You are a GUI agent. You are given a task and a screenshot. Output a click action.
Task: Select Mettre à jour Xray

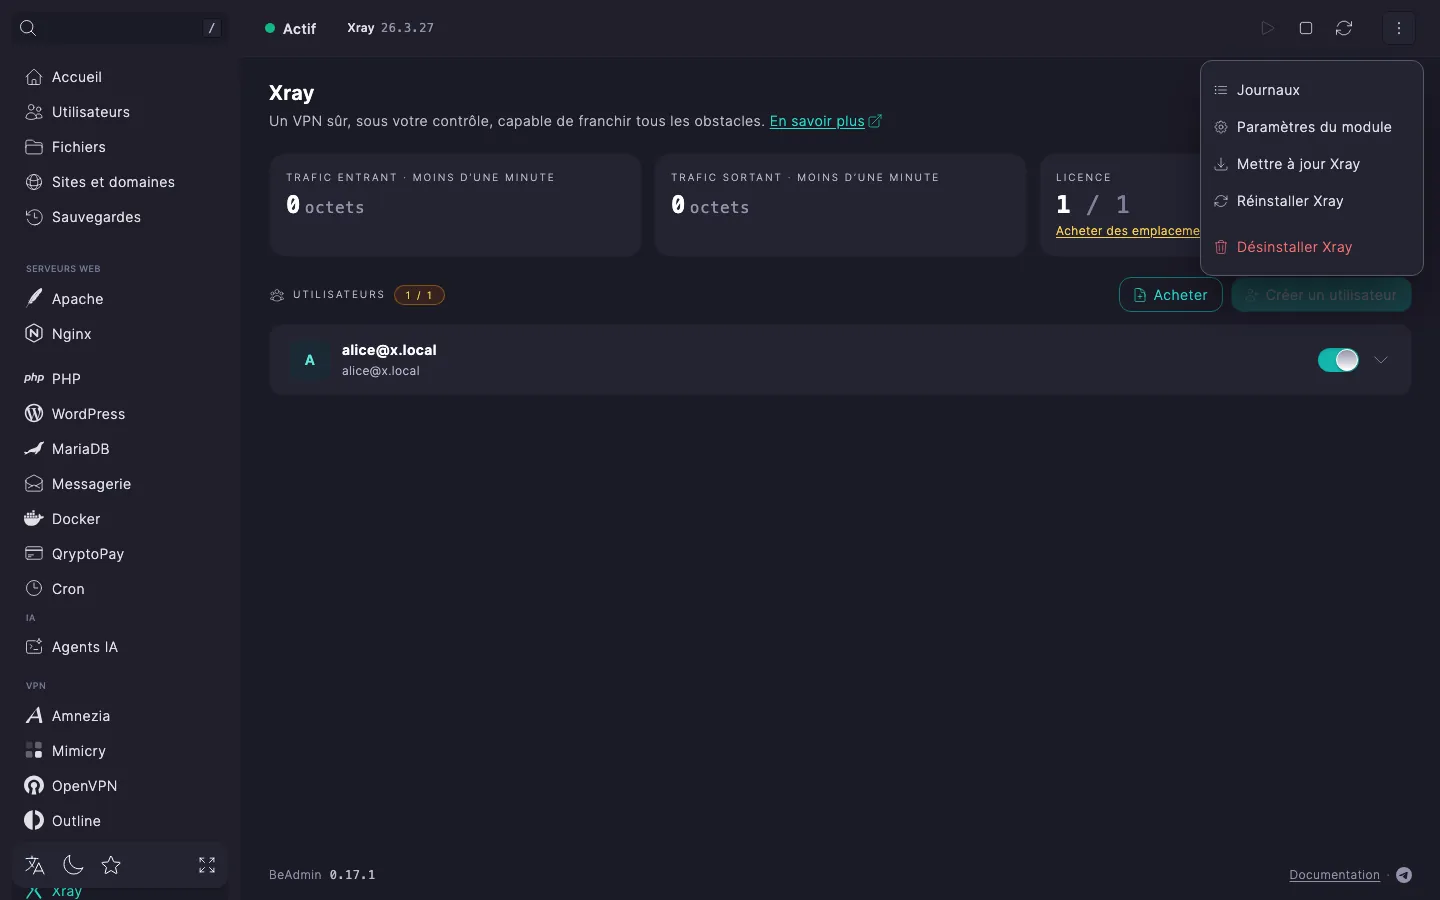(x=1312, y=164)
